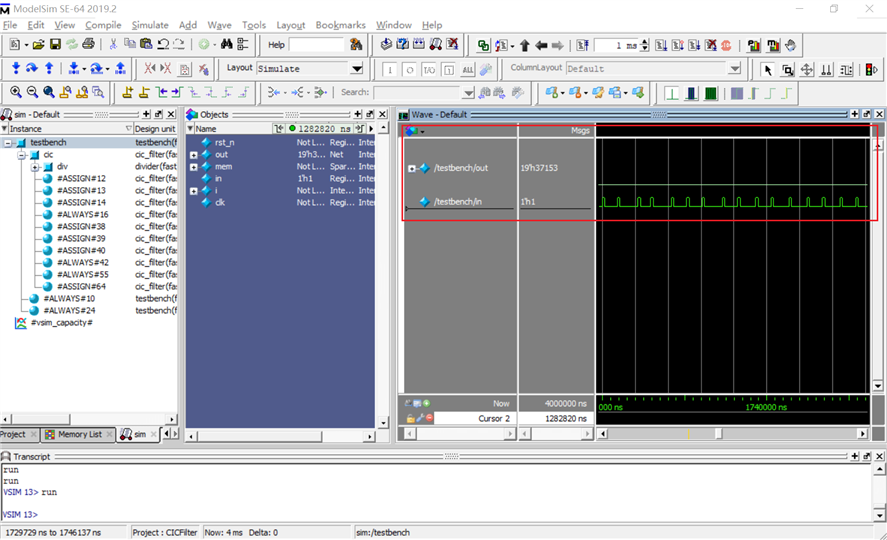Click the Print icon in toolbar
The width and height of the screenshot is (887, 540).
(88, 45)
